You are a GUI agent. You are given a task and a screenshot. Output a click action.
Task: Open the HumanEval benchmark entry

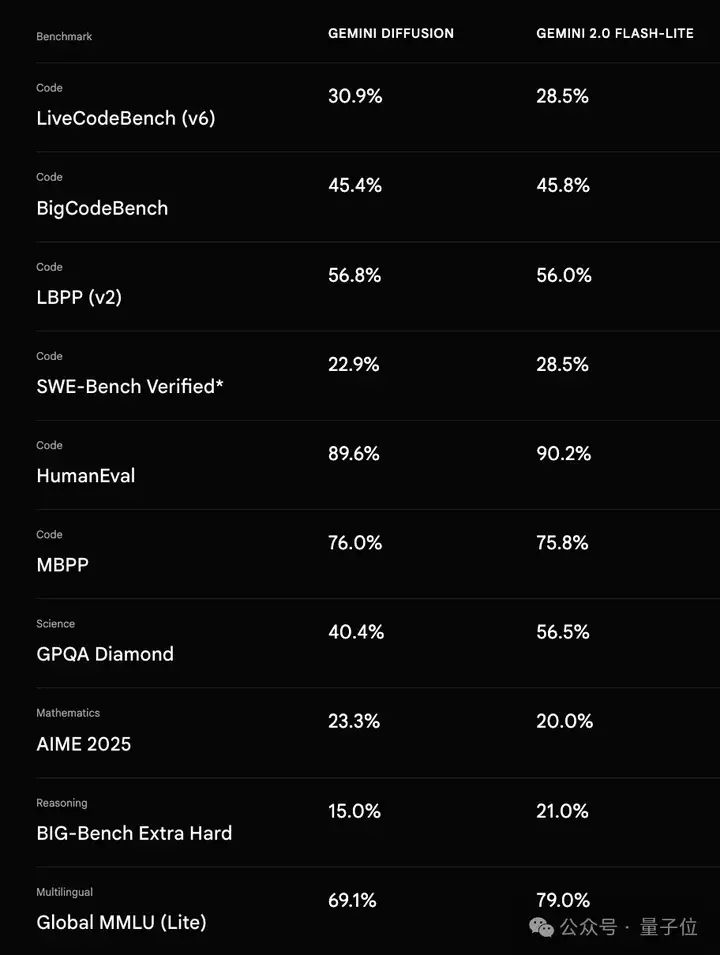86,476
